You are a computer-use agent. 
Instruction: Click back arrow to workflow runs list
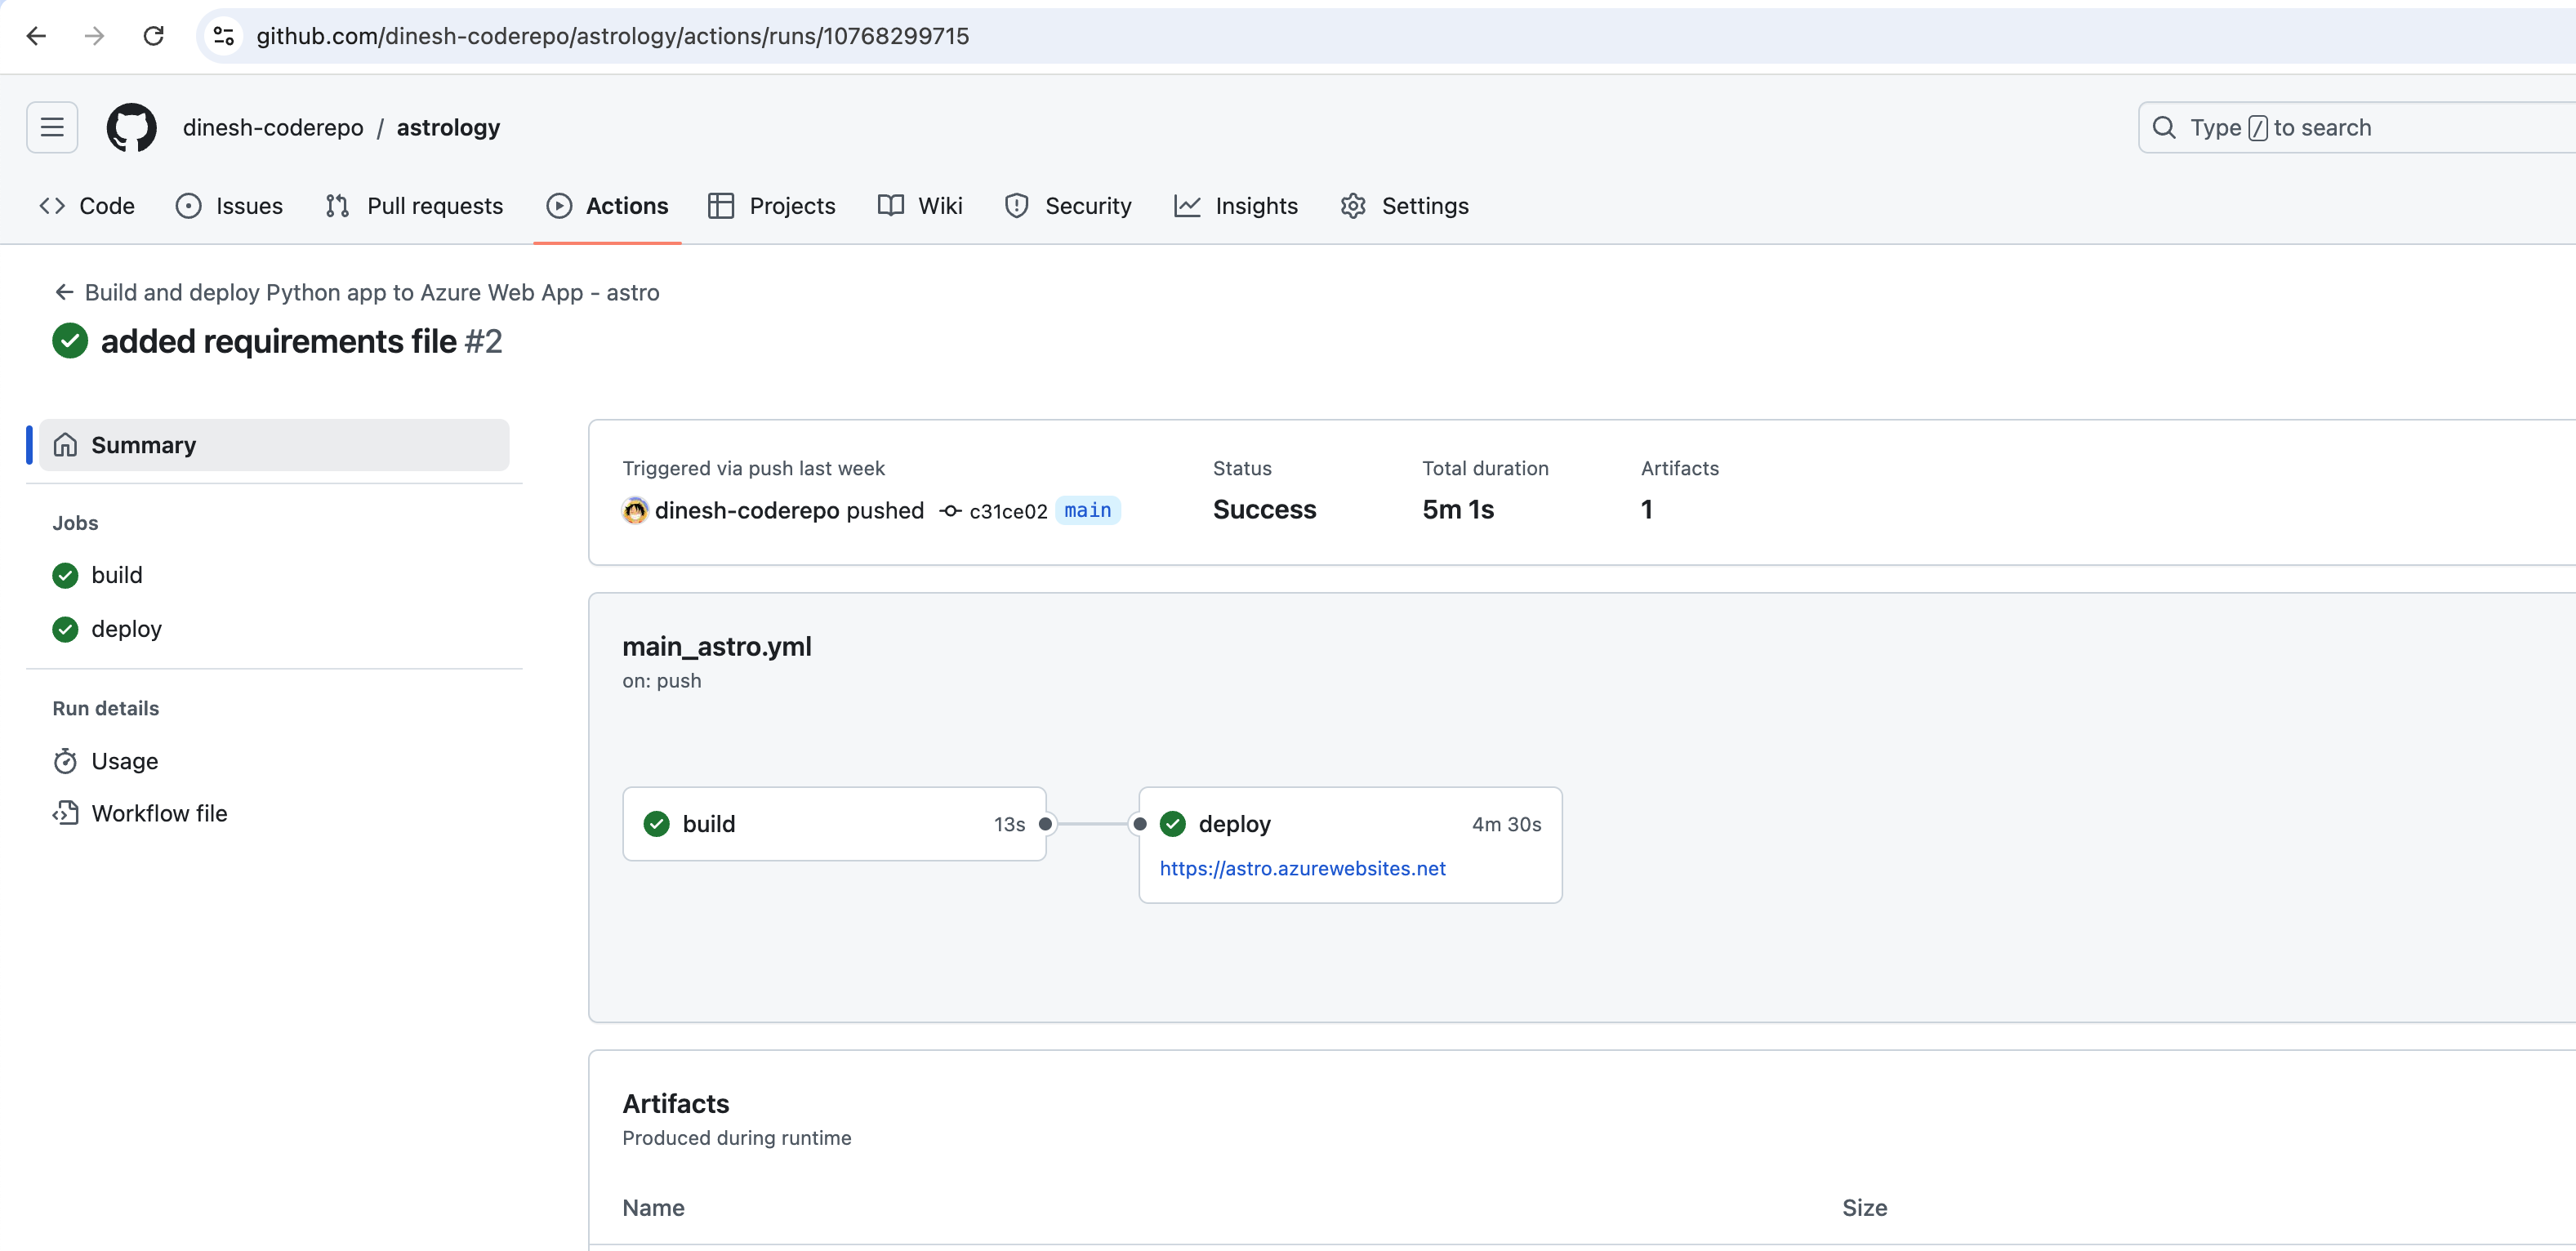tap(64, 292)
